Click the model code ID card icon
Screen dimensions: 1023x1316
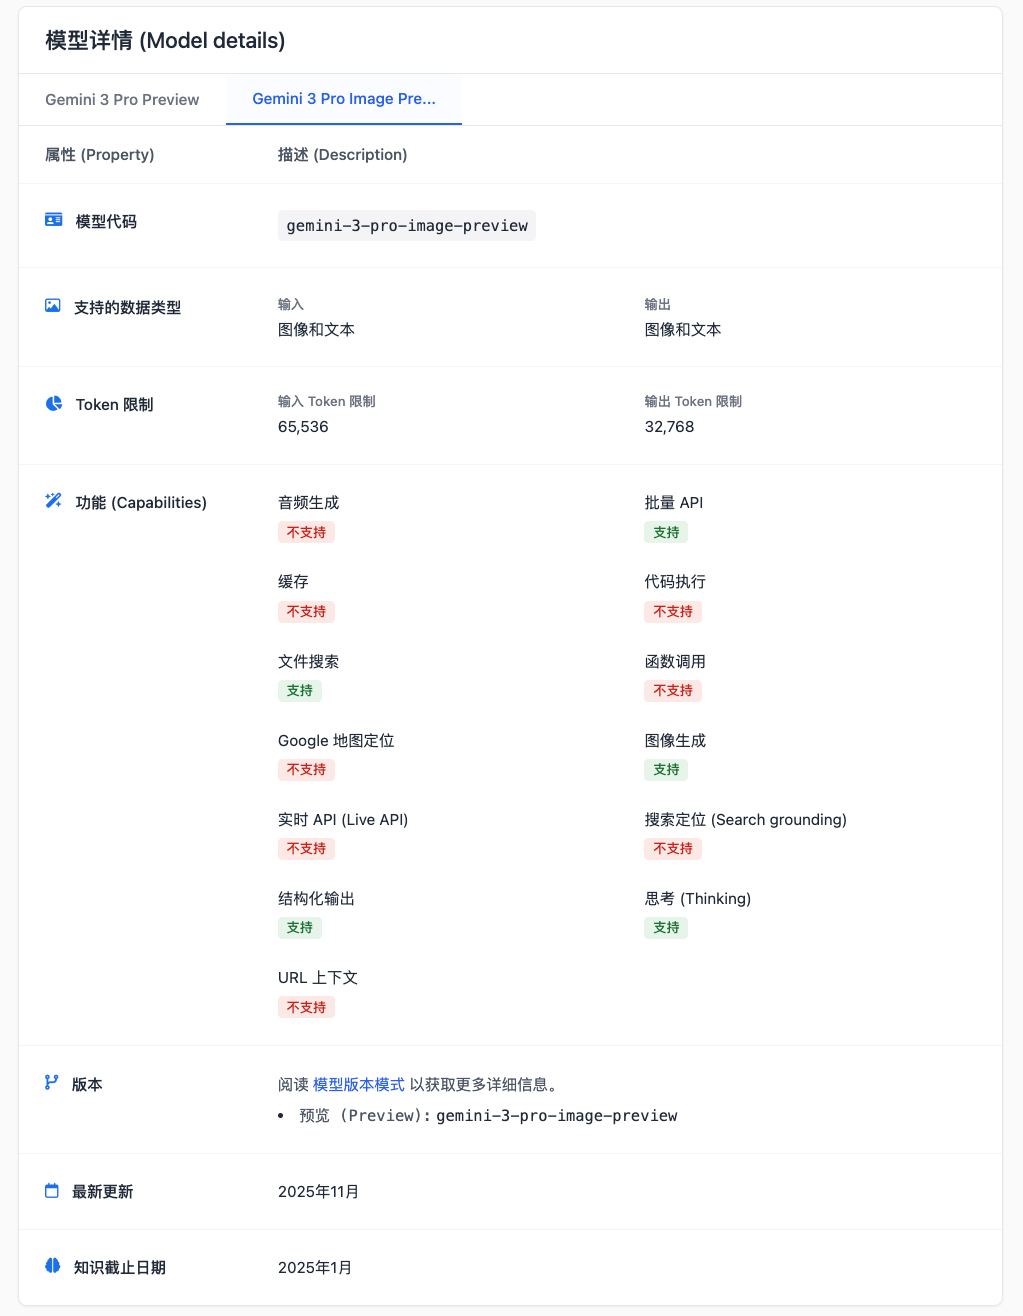click(54, 220)
